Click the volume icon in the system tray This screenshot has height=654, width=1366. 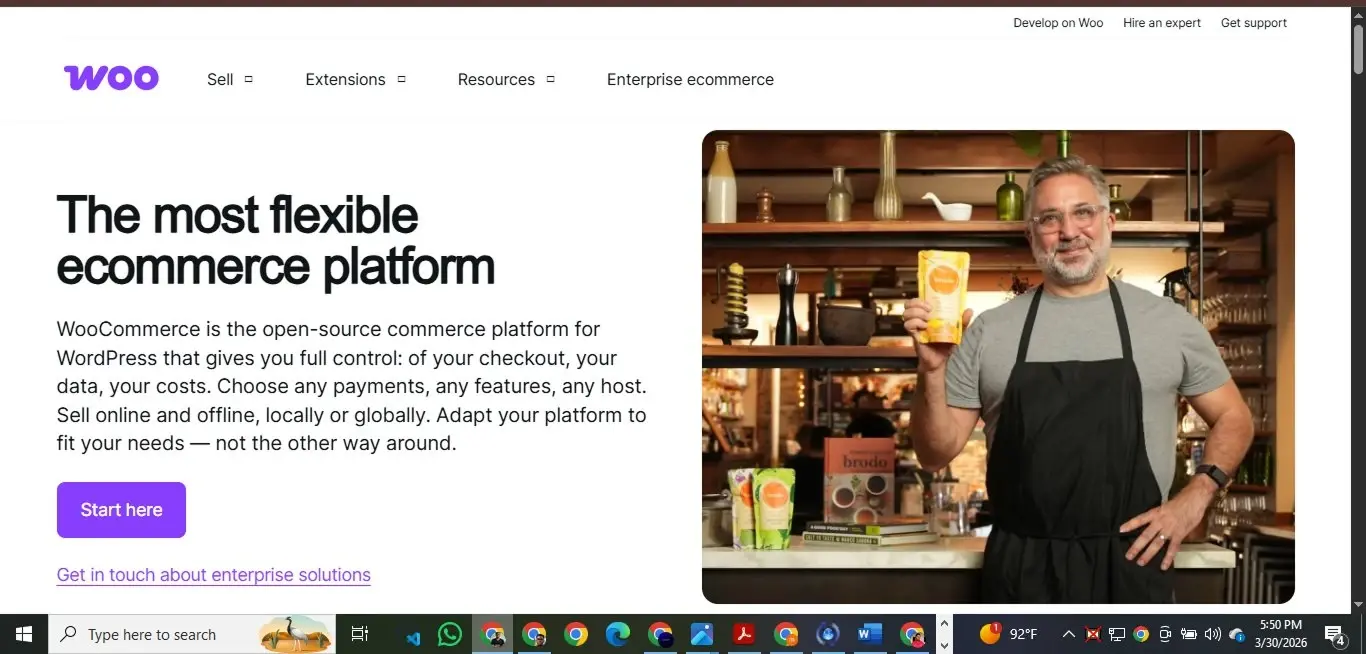coord(1212,633)
